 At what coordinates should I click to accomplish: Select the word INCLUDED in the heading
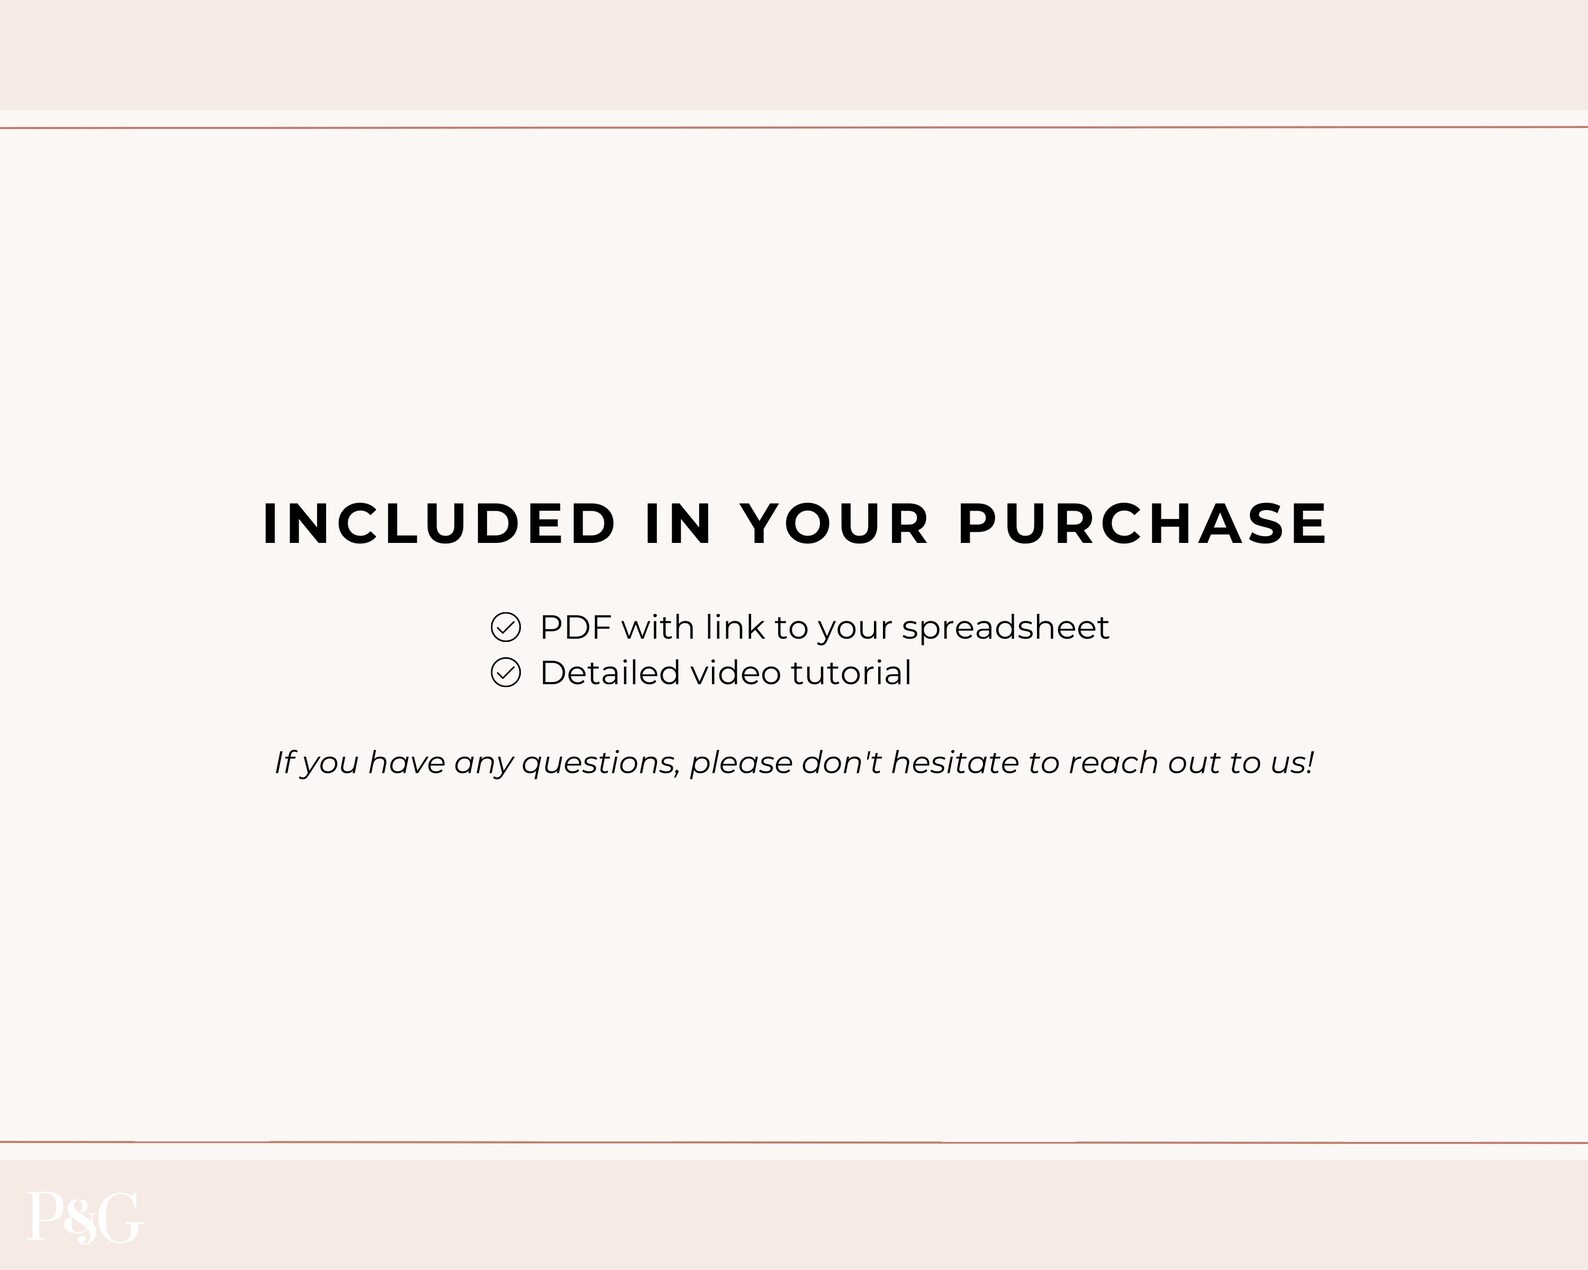439,524
